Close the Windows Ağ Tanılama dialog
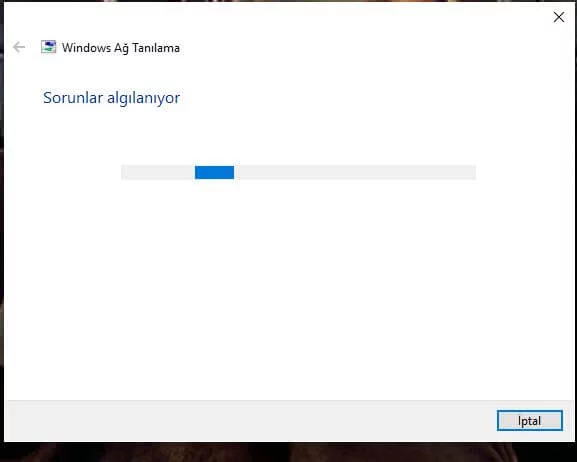Viewport: 577px width, 462px height. [559, 17]
